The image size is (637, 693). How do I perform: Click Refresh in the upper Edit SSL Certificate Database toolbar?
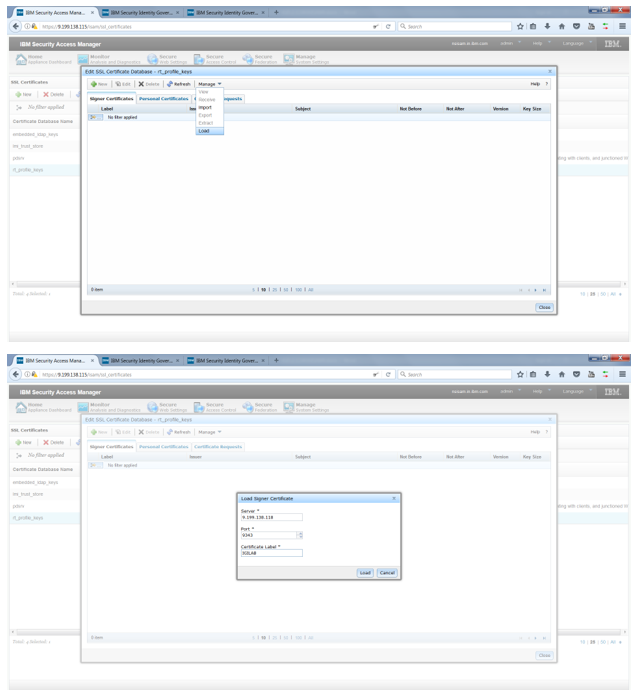point(179,84)
